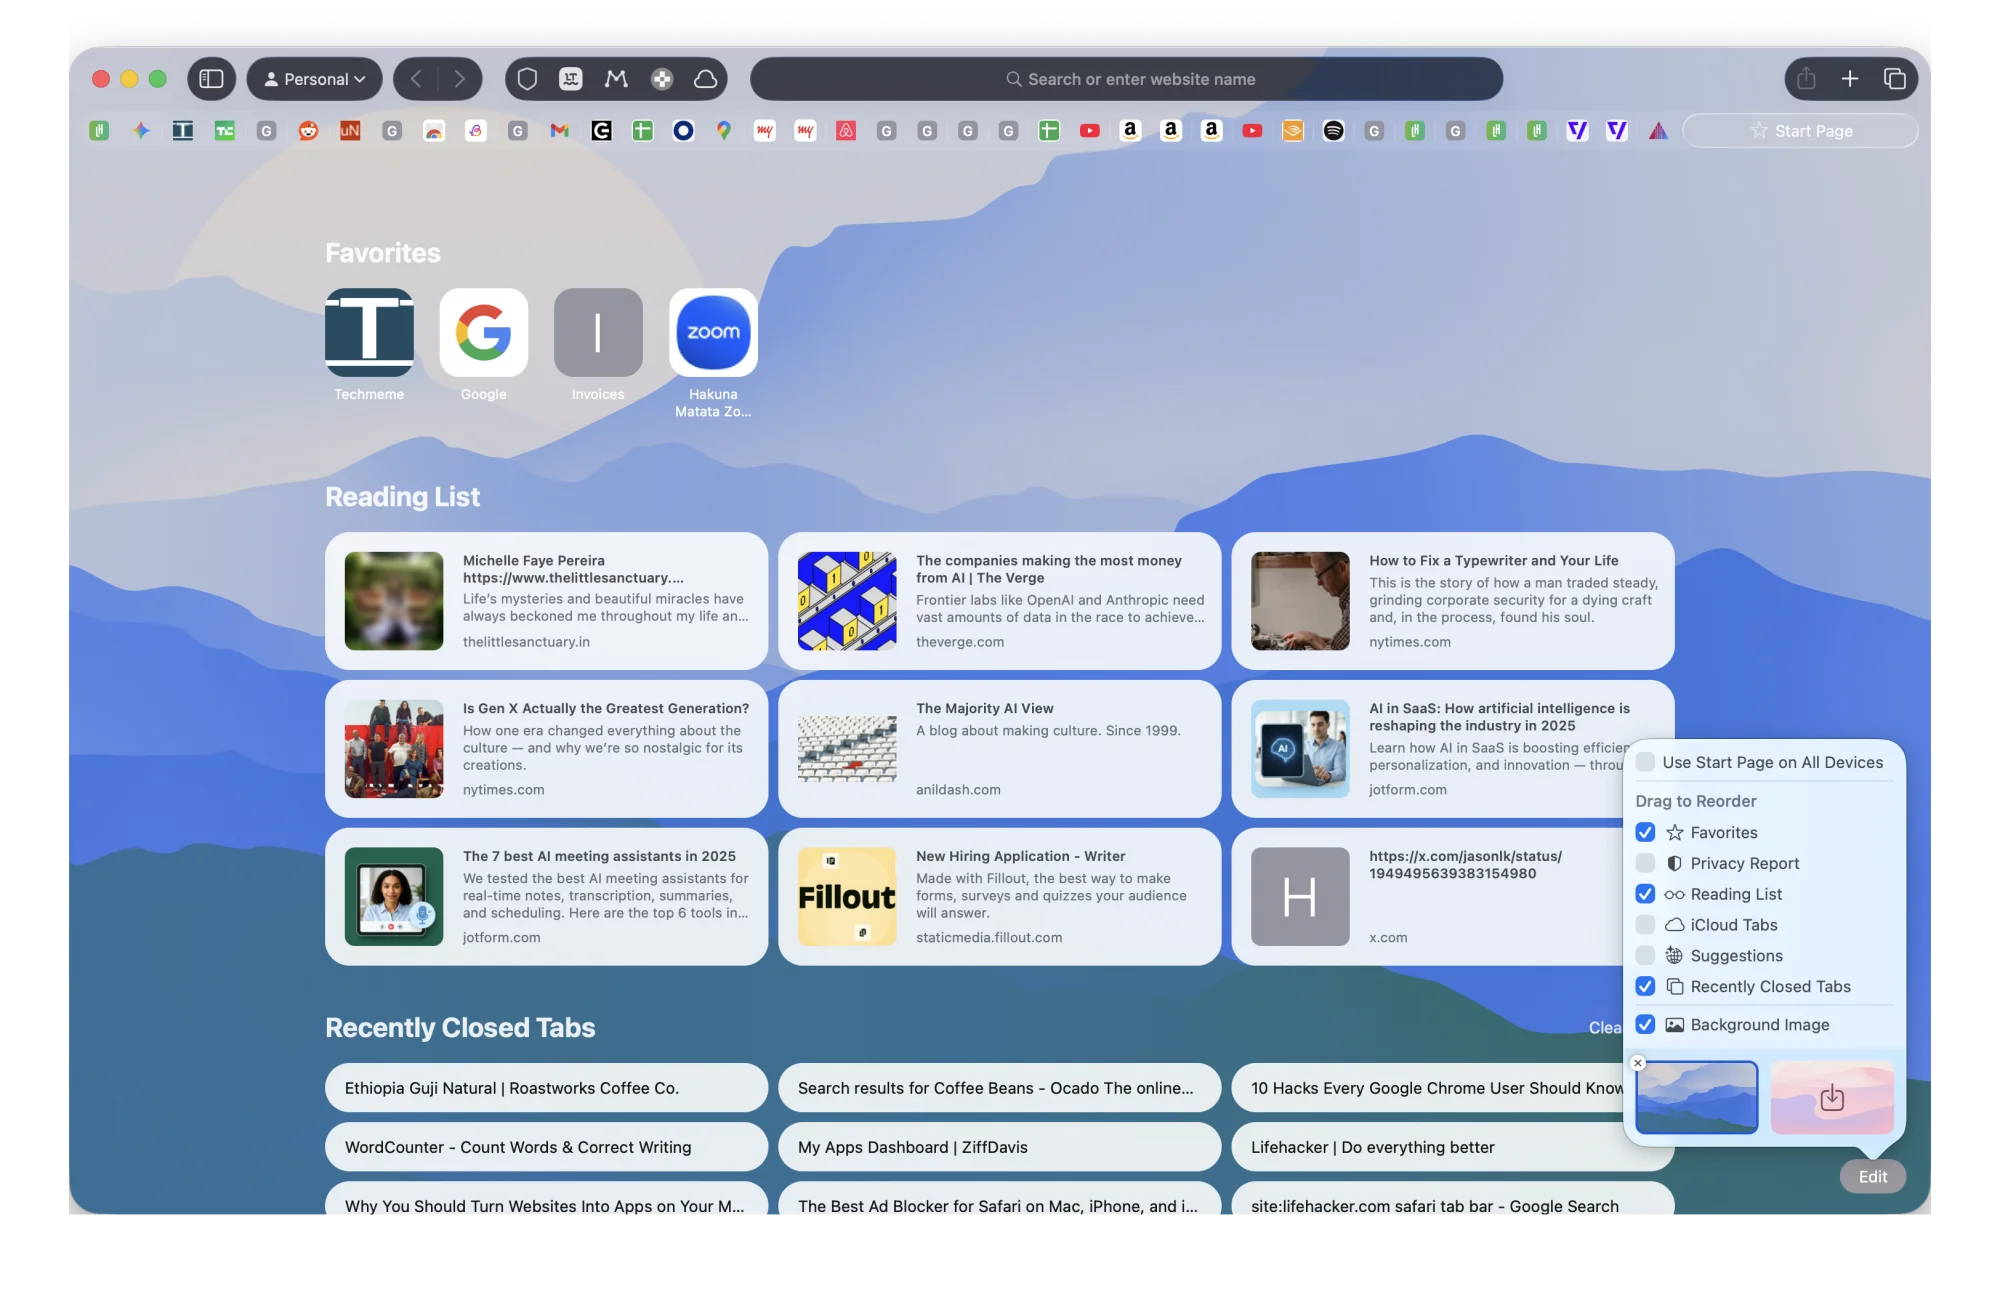Open the Personal profile dropdown
The image size is (2000, 1305).
click(313, 78)
